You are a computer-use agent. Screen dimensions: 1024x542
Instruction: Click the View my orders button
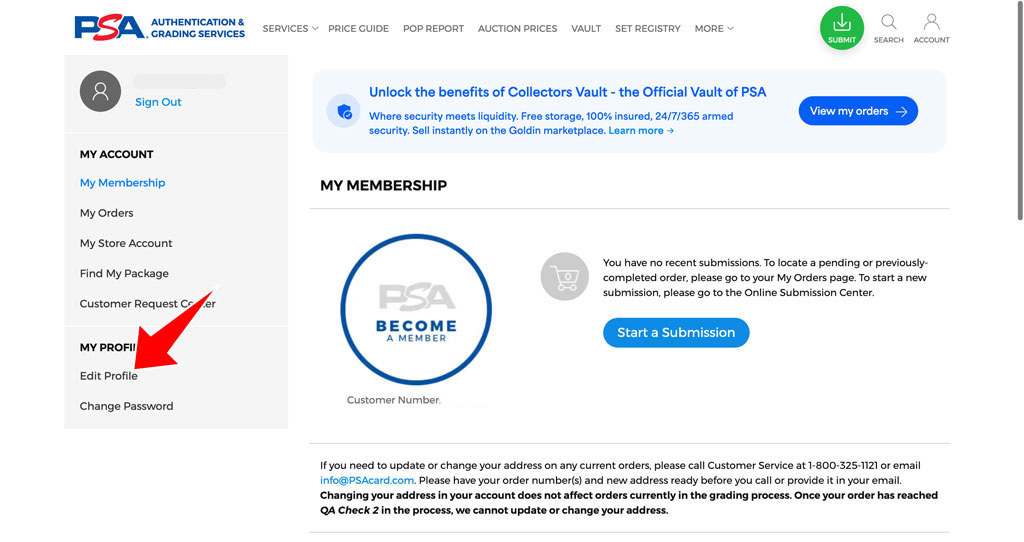tap(858, 111)
